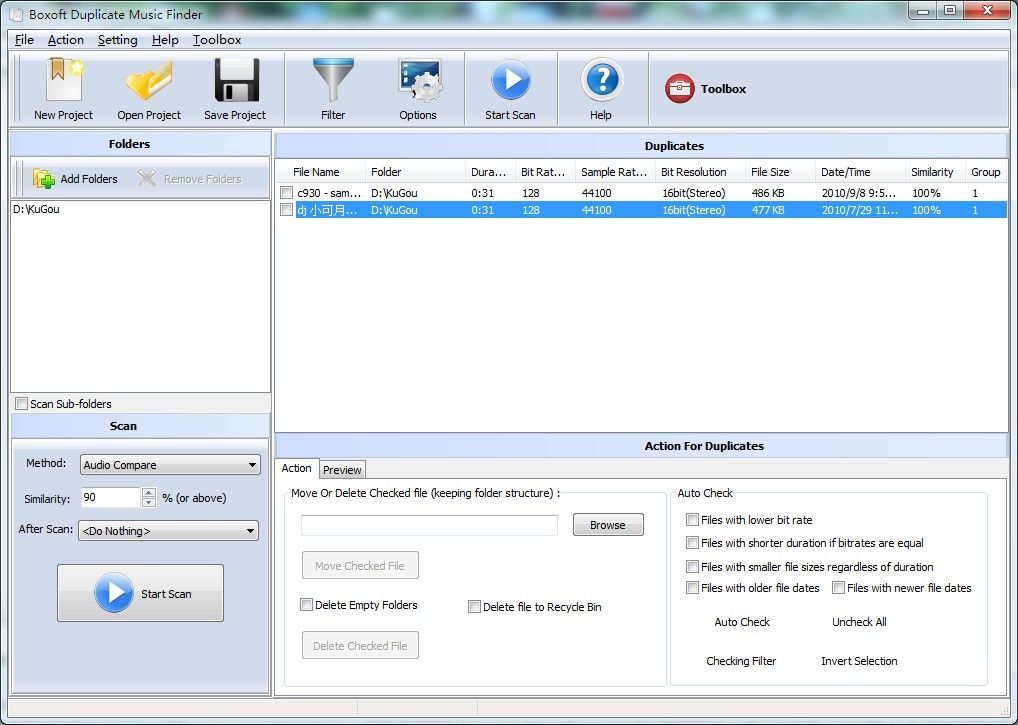This screenshot has width=1018, height=725.
Task: Click the Move Checked File button
Action: pyautogui.click(x=360, y=565)
